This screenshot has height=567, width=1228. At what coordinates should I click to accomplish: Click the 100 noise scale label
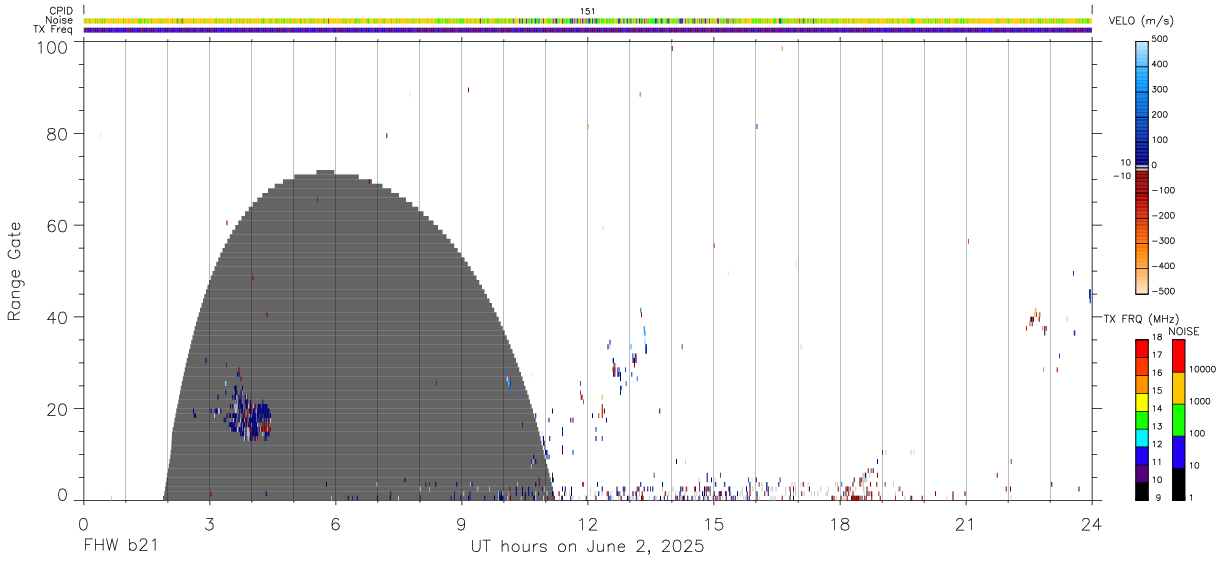(1198, 433)
